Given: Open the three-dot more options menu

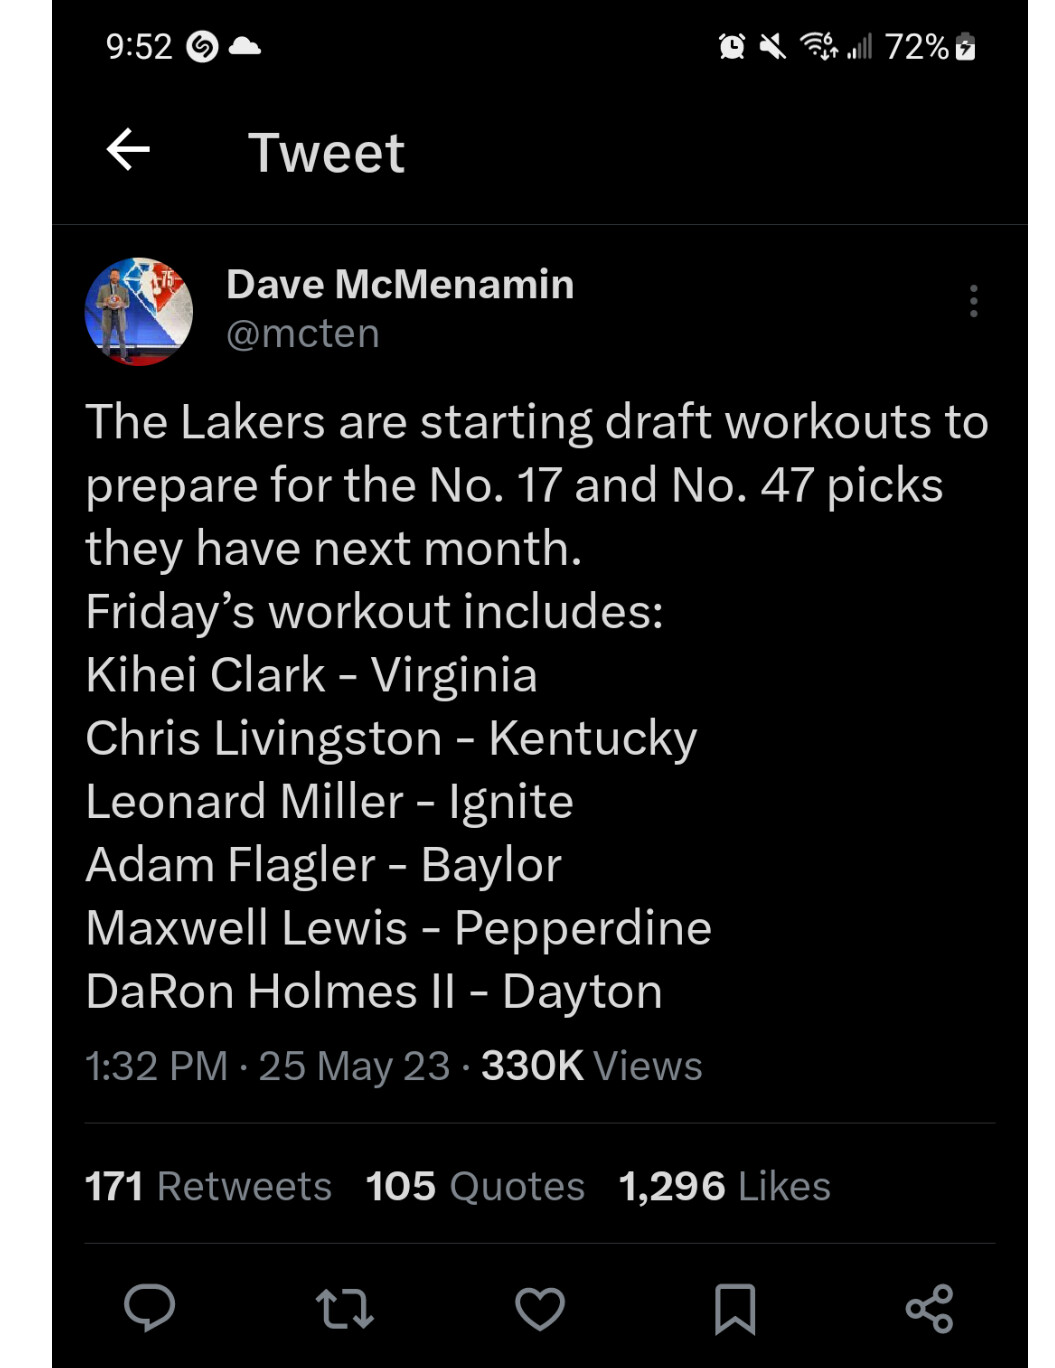Looking at the screenshot, I should coord(973,301).
